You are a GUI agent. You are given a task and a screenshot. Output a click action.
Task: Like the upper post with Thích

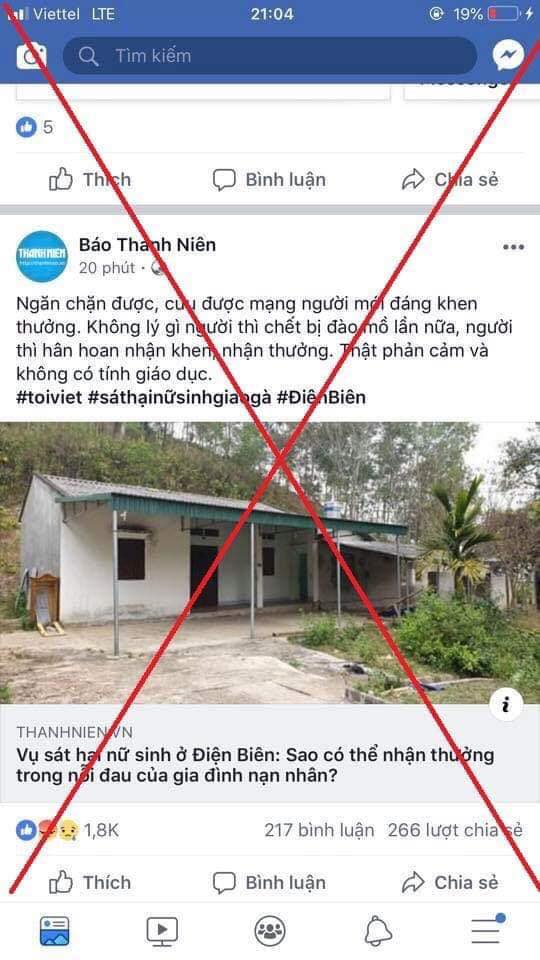pyautogui.click(x=89, y=180)
